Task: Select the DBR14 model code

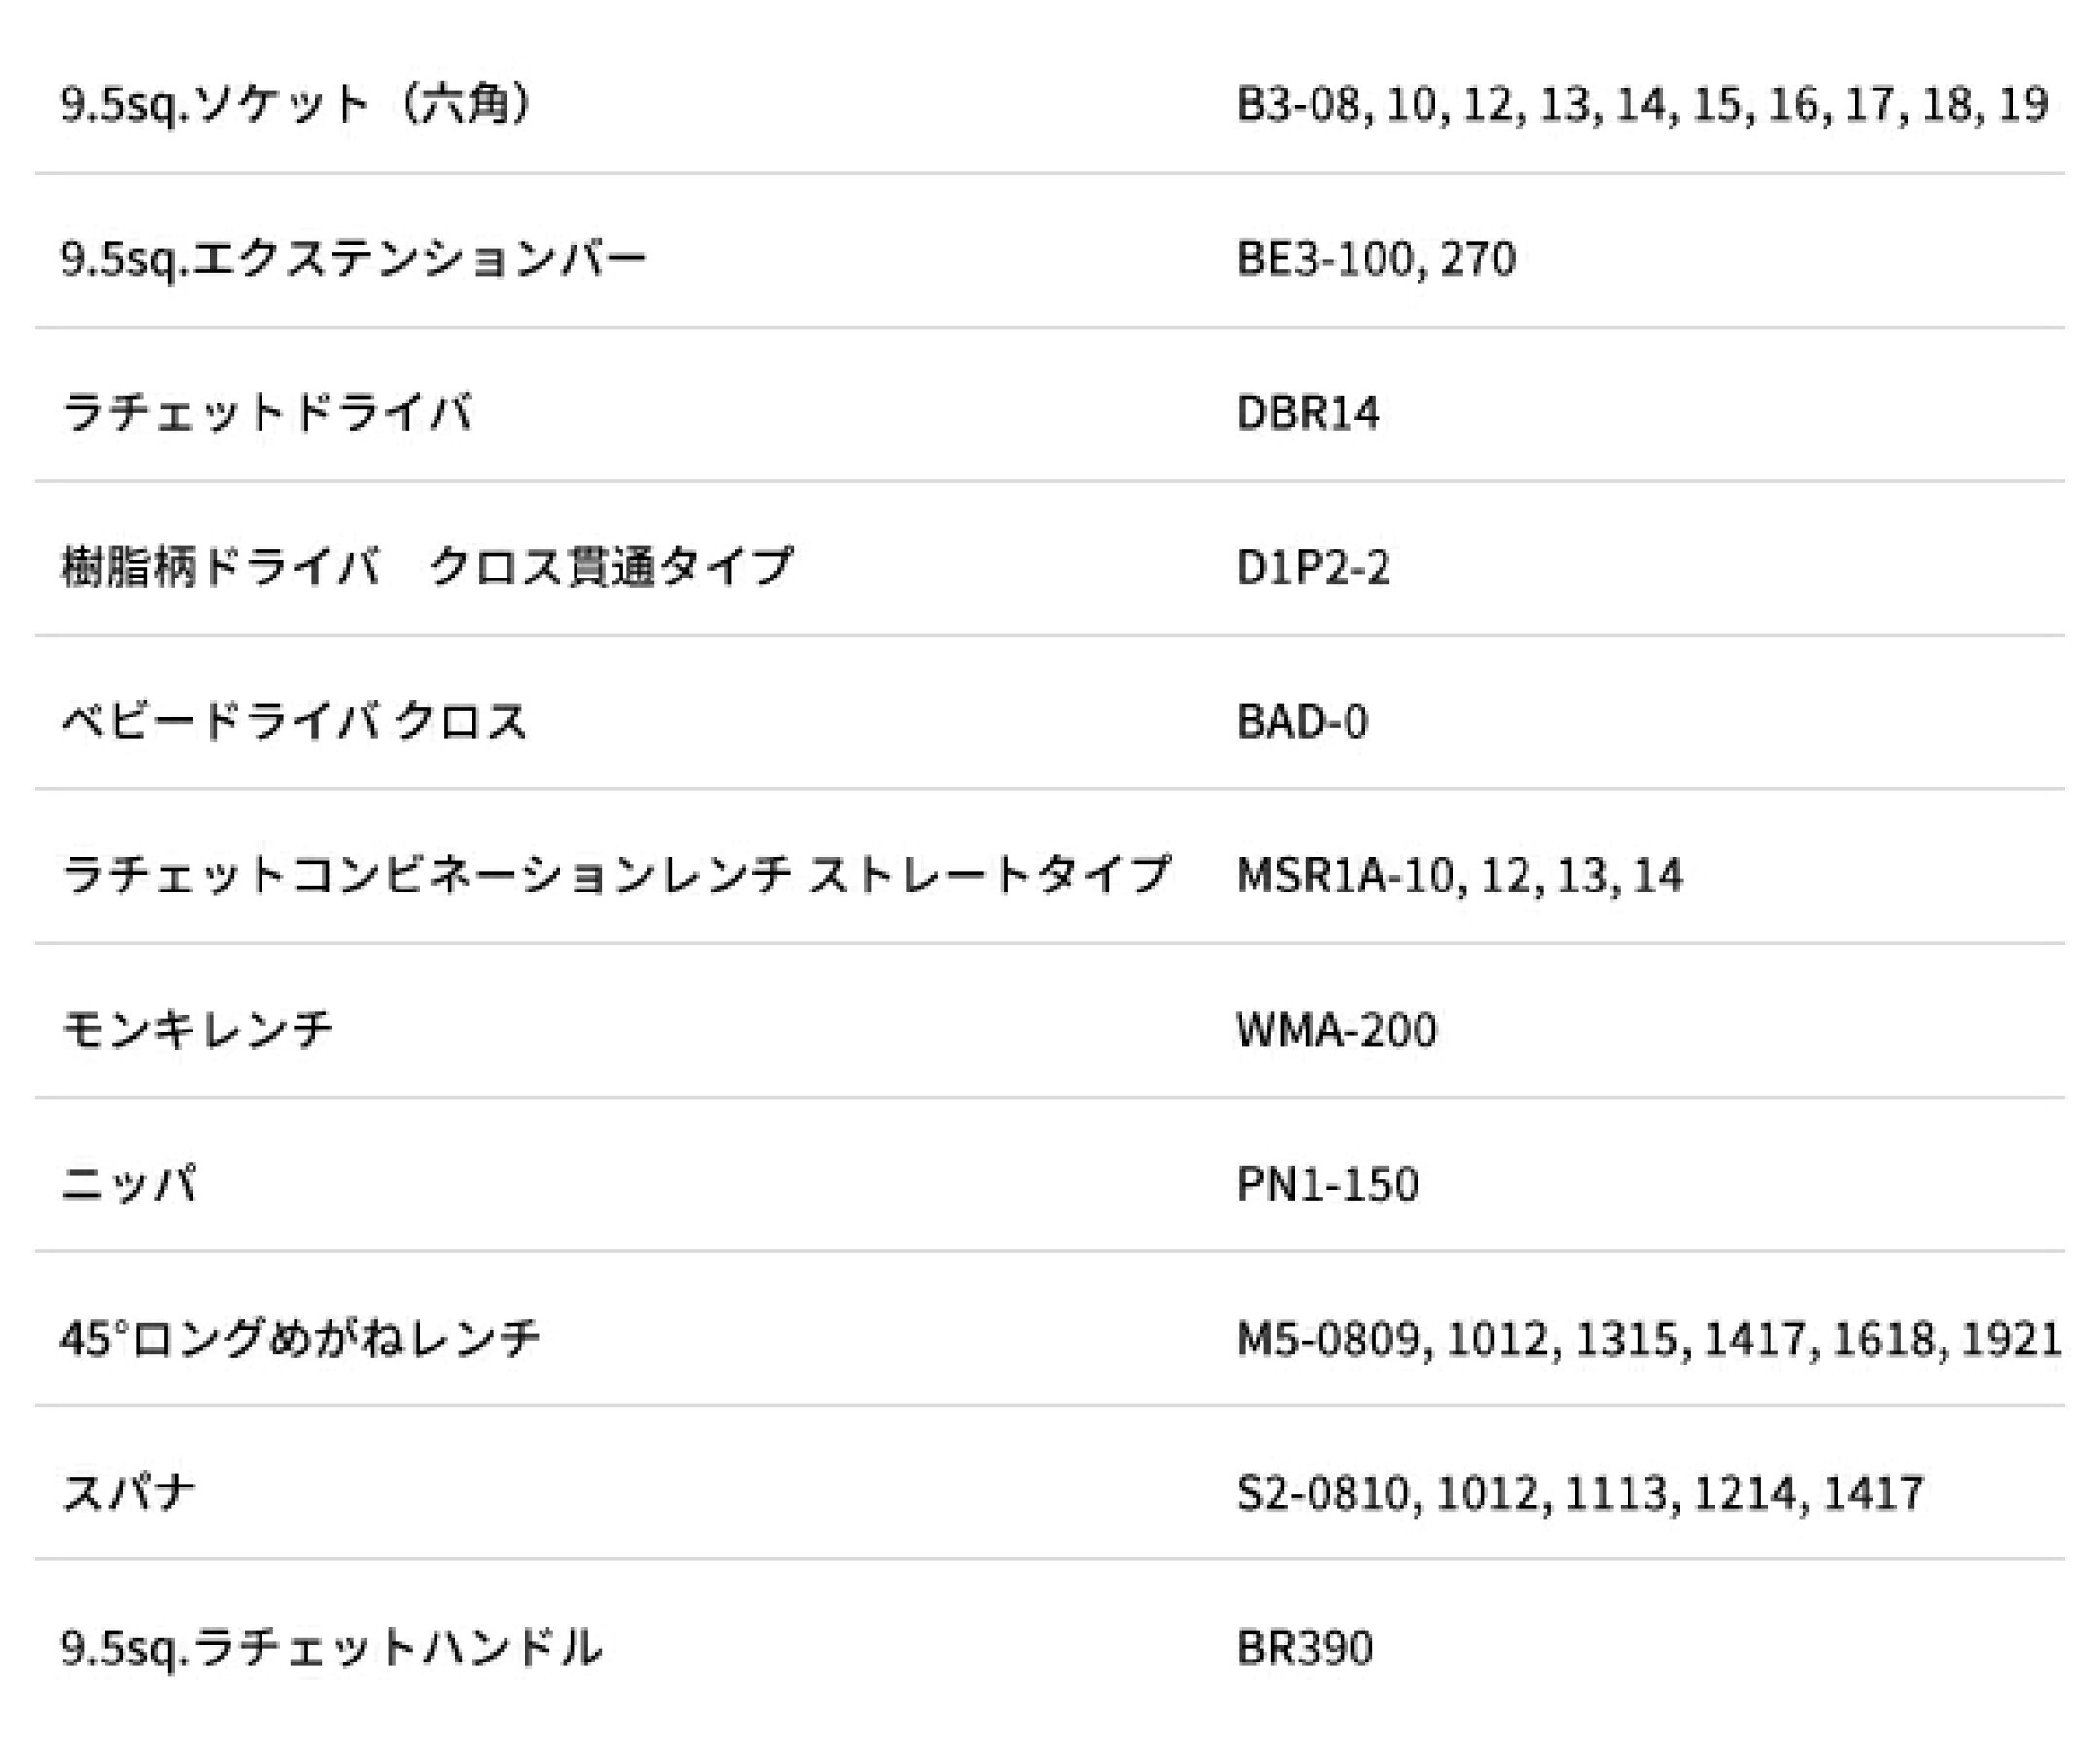Action: click(x=1308, y=412)
